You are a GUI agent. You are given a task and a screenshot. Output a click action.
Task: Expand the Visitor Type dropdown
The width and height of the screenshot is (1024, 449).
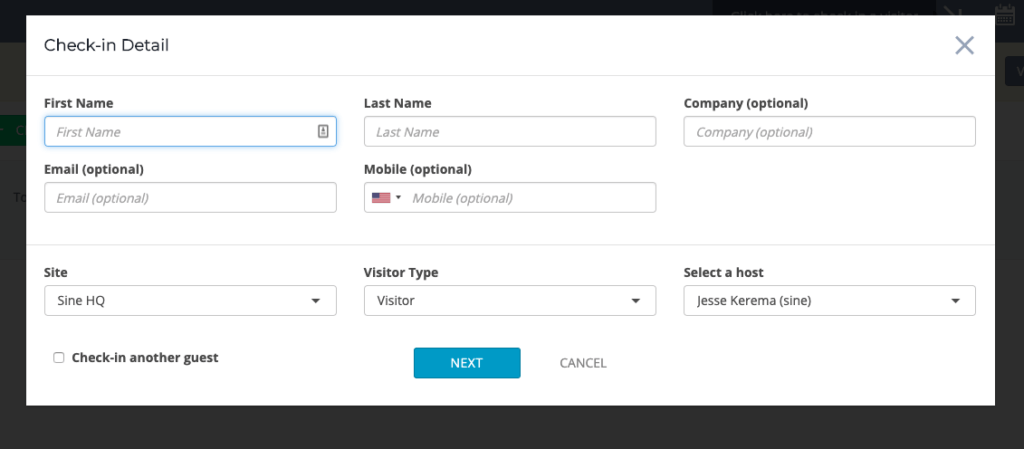click(x=509, y=300)
